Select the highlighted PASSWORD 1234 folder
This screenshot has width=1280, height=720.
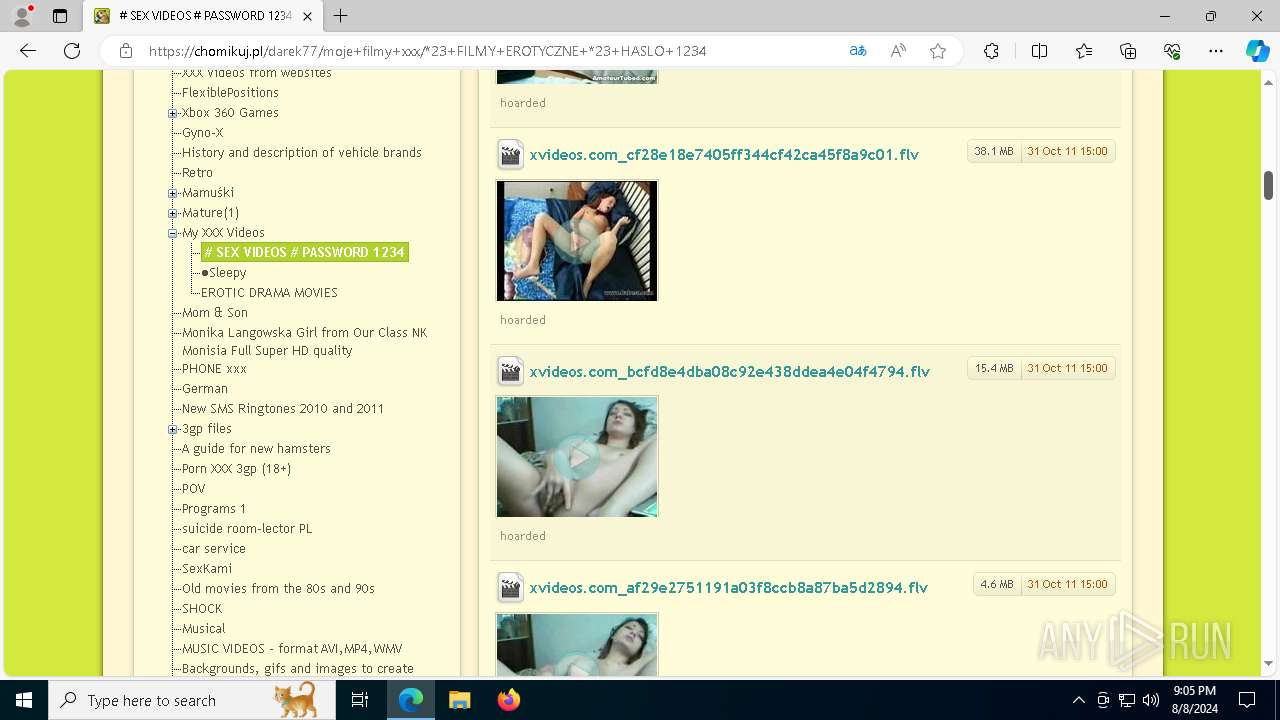(305, 252)
